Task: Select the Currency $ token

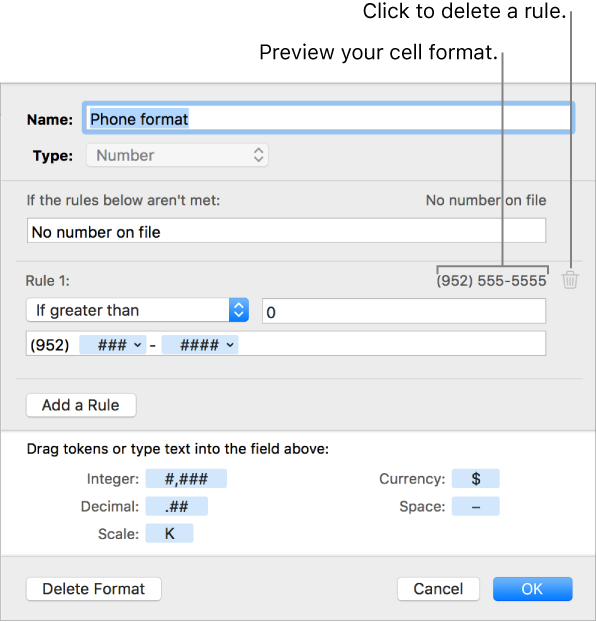Action: pyautogui.click(x=476, y=479)
